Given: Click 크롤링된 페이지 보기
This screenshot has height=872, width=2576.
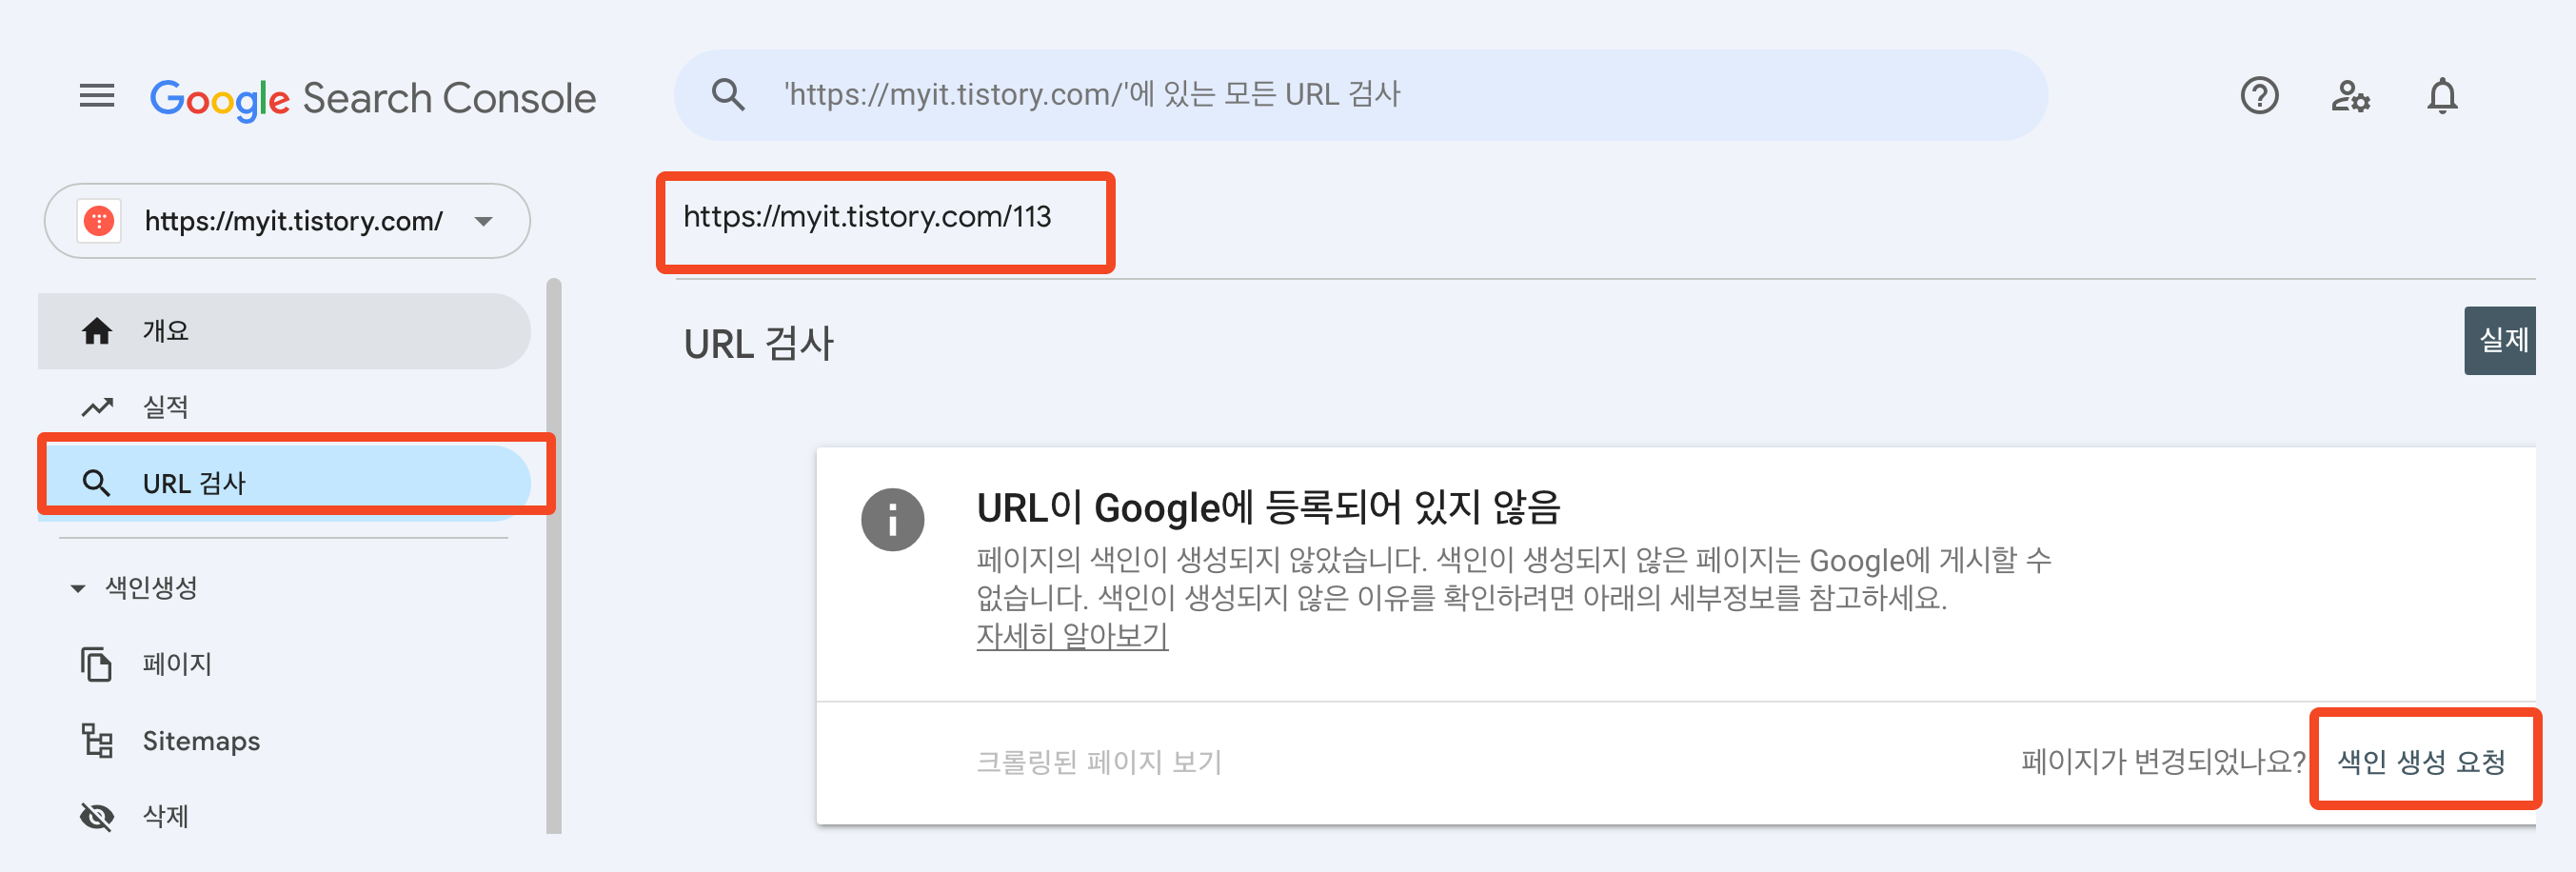Looking at the screenshot, I should coord(1099,762).
